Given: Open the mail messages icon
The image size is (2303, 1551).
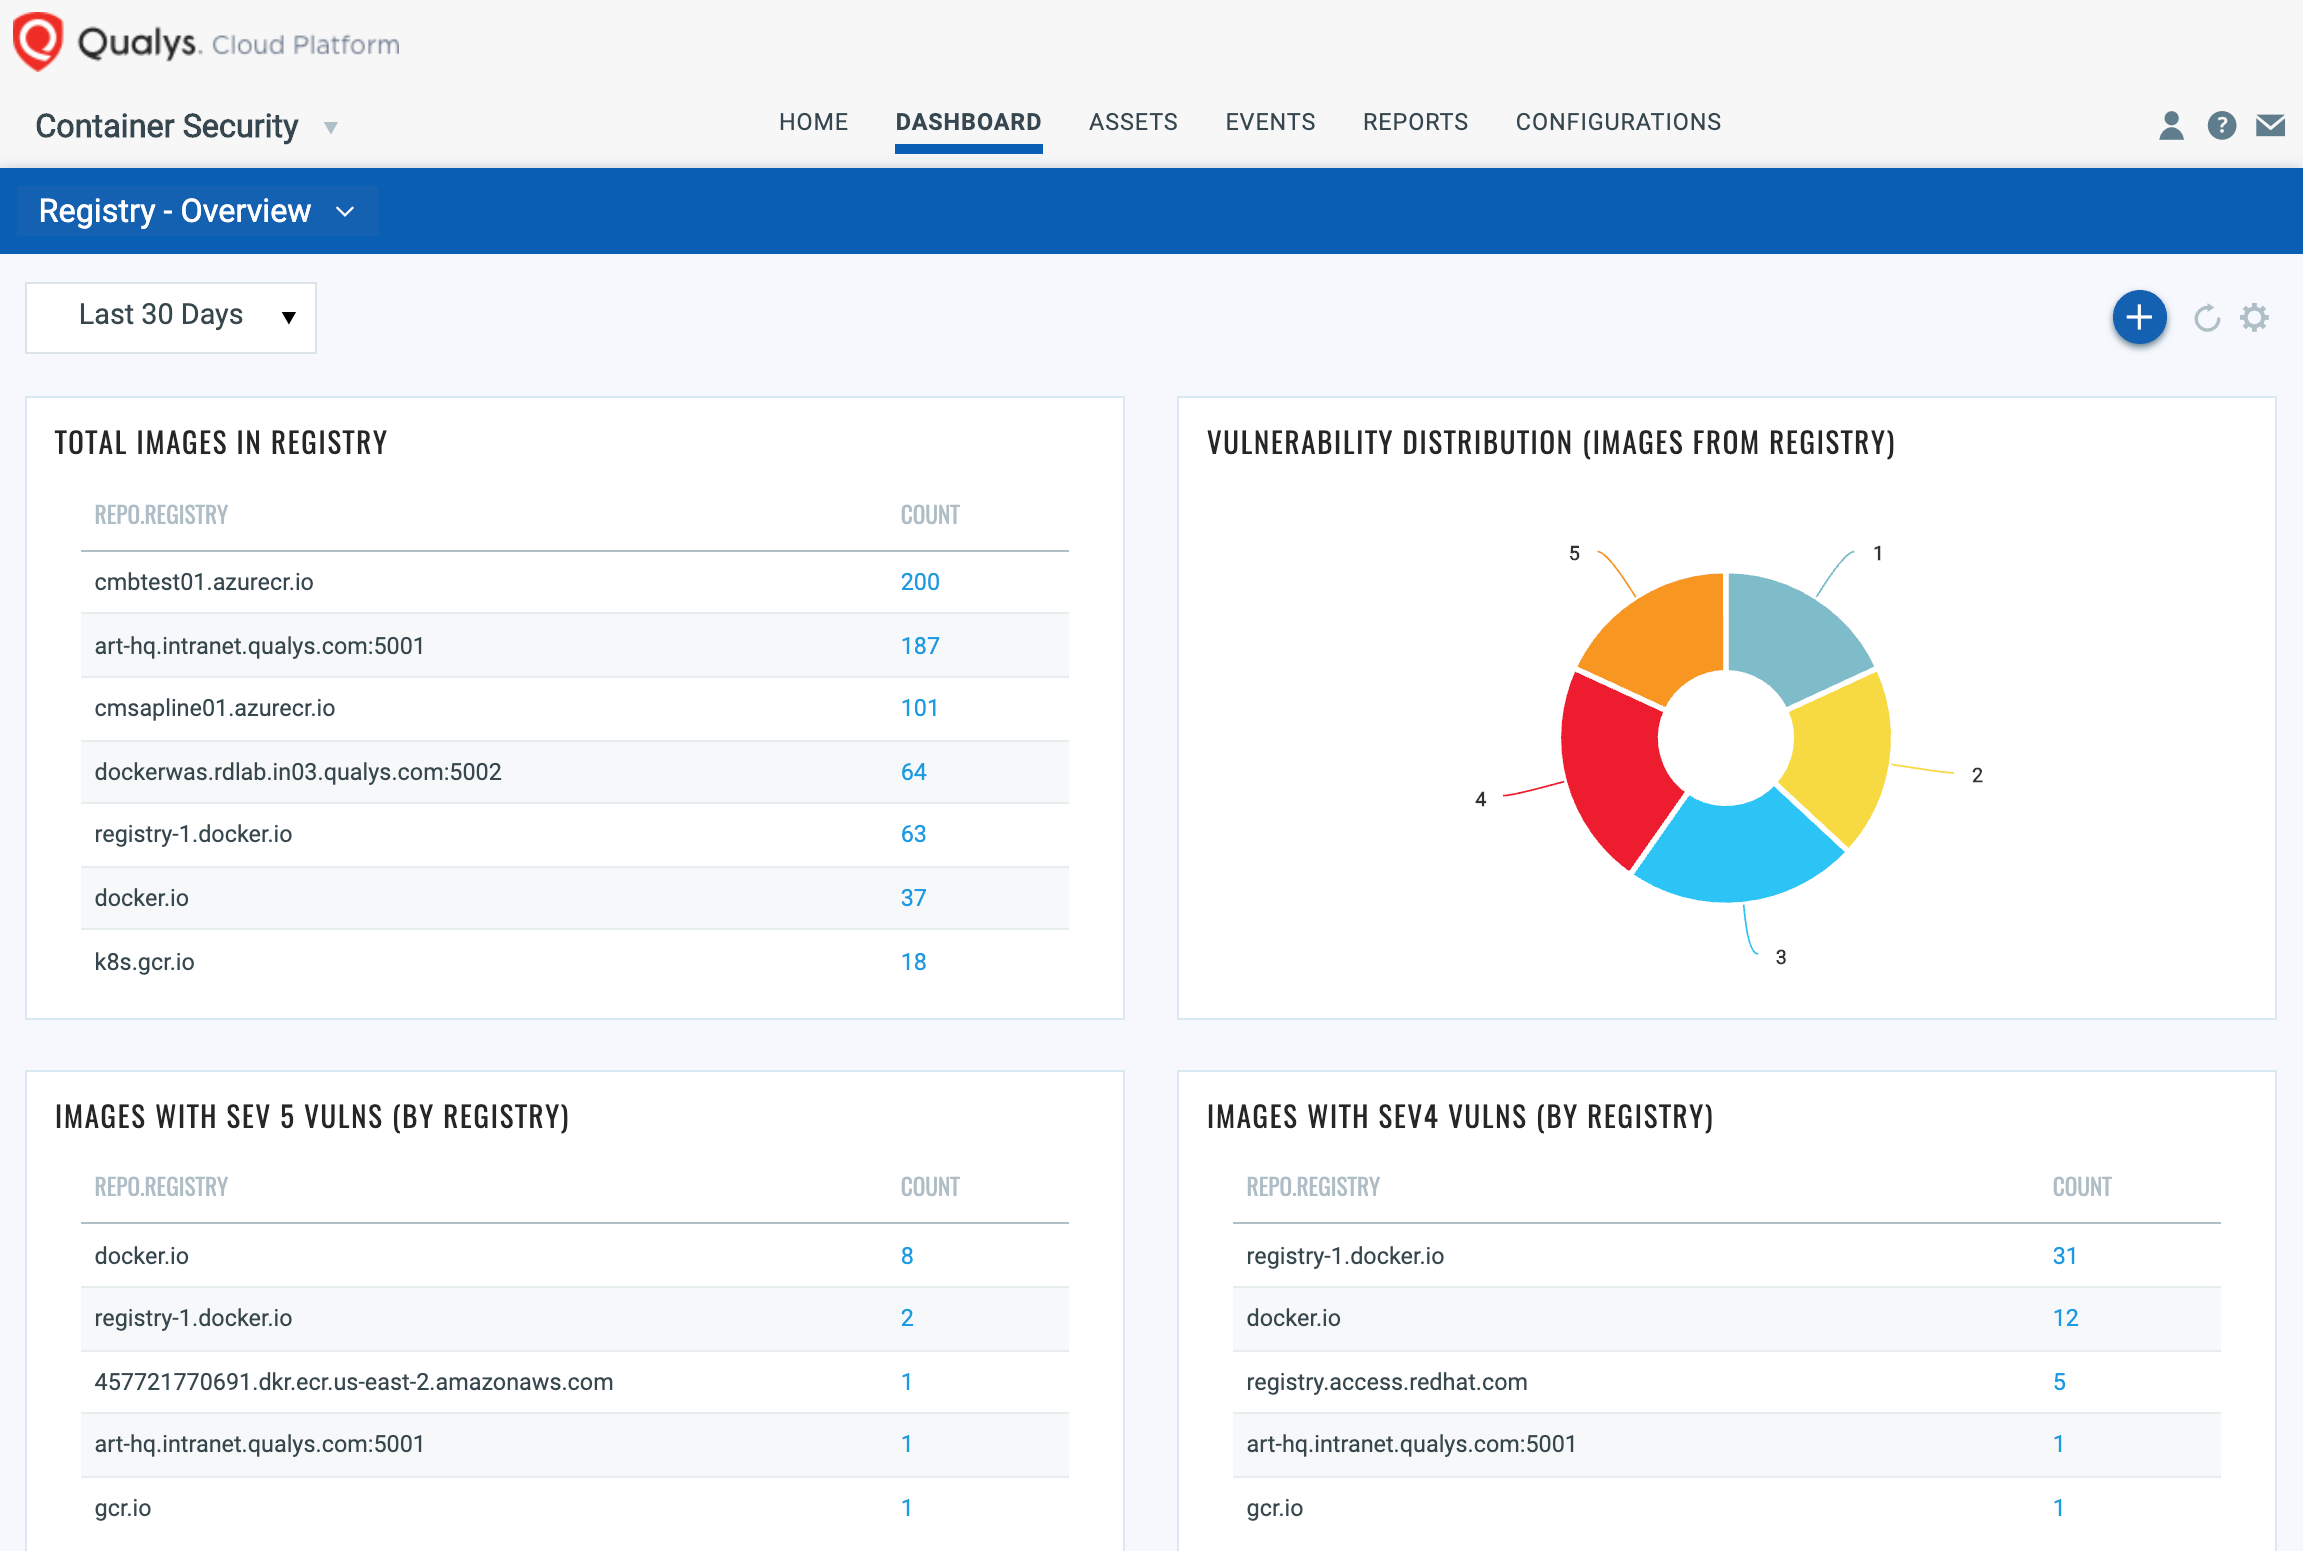Looking at the screenshot, I should 2270,125.
